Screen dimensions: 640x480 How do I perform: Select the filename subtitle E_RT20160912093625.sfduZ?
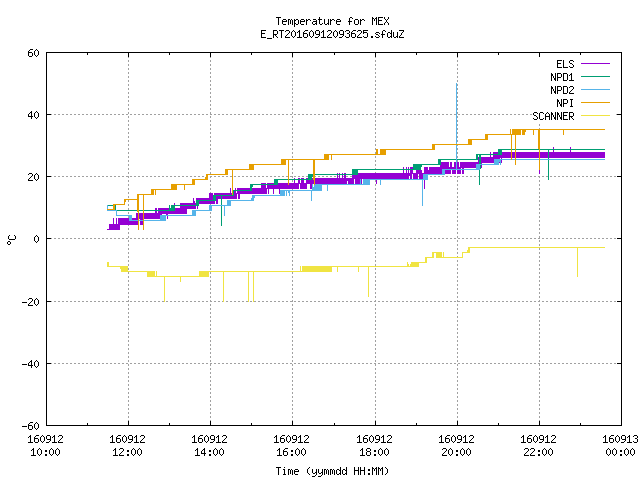pos(332,34)
